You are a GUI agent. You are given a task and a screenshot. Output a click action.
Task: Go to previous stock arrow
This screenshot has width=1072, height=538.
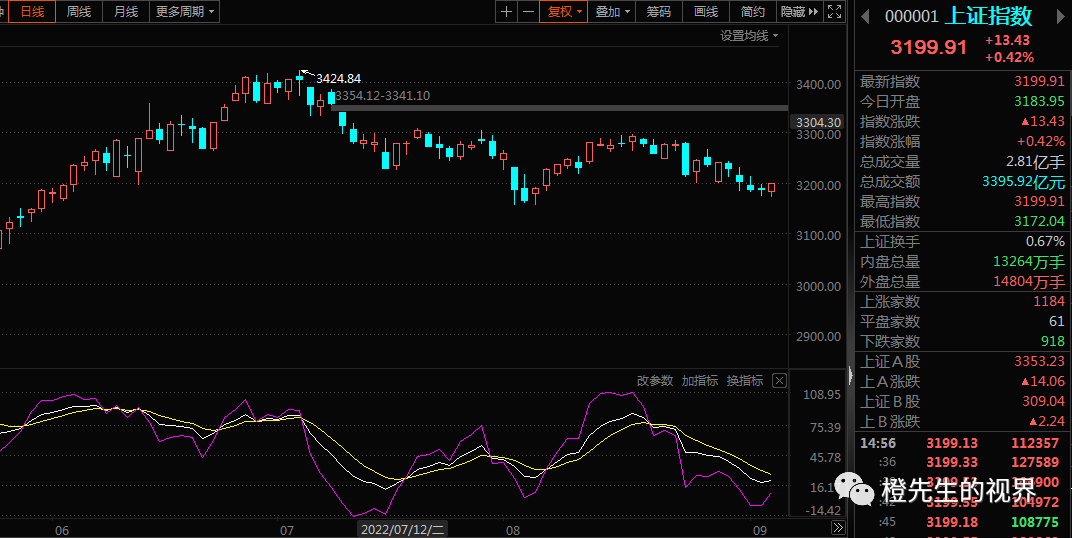coord(865,16)
